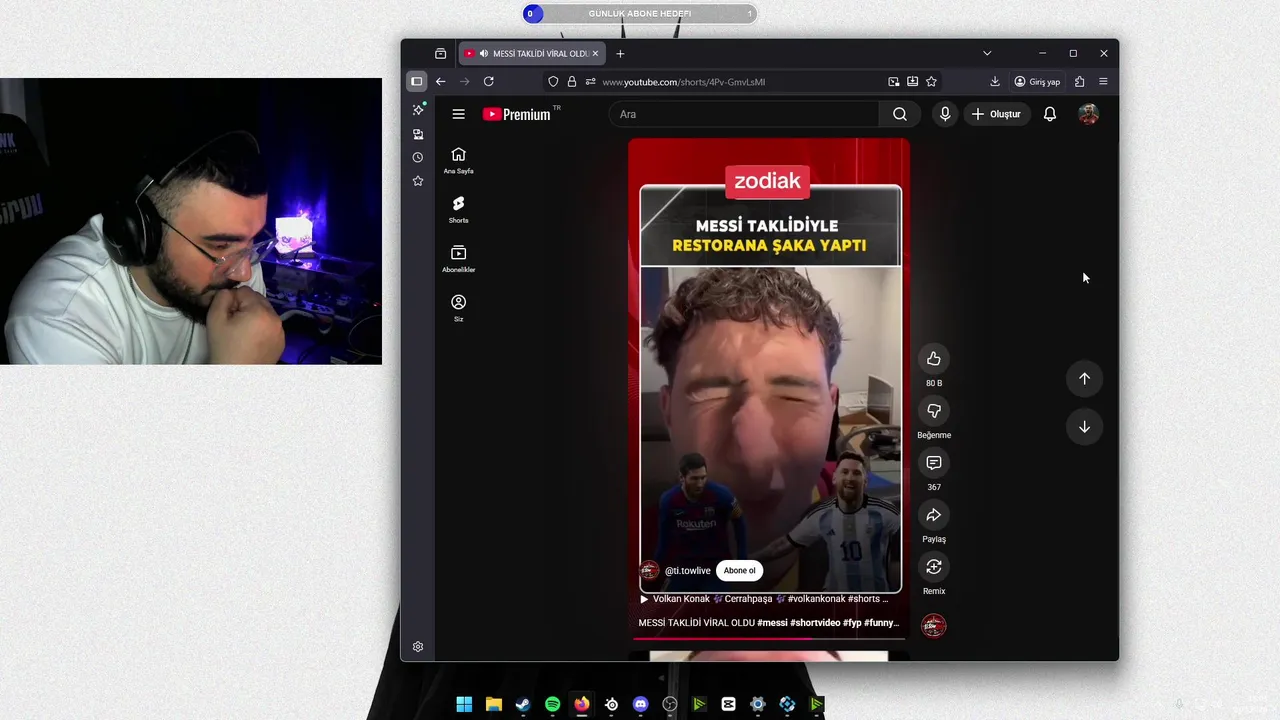Viewport: 1280px width, 720px height.
Task: Click the Abone ol subscribe button
Action: tap(740, 570)
